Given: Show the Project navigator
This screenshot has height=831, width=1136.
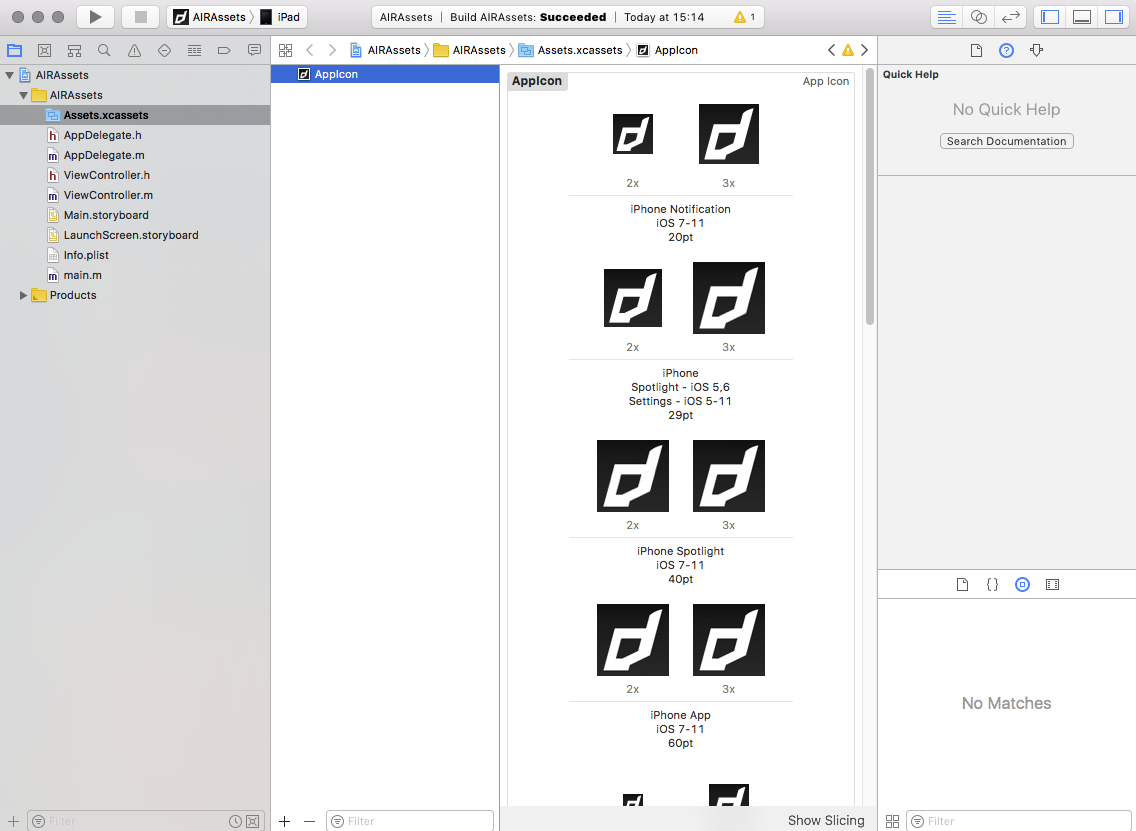Looking at the screenshot, I should (14, 50).
